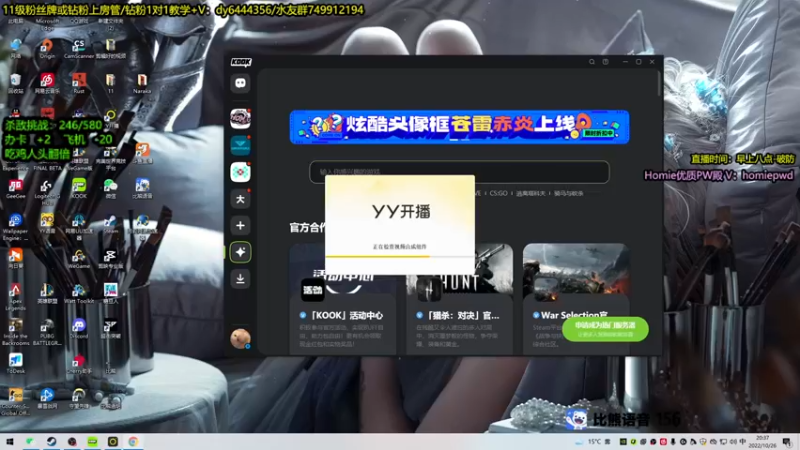The image size is (800, 450).
Task: Open the Windows Start menu
Action: click(10, 441)
